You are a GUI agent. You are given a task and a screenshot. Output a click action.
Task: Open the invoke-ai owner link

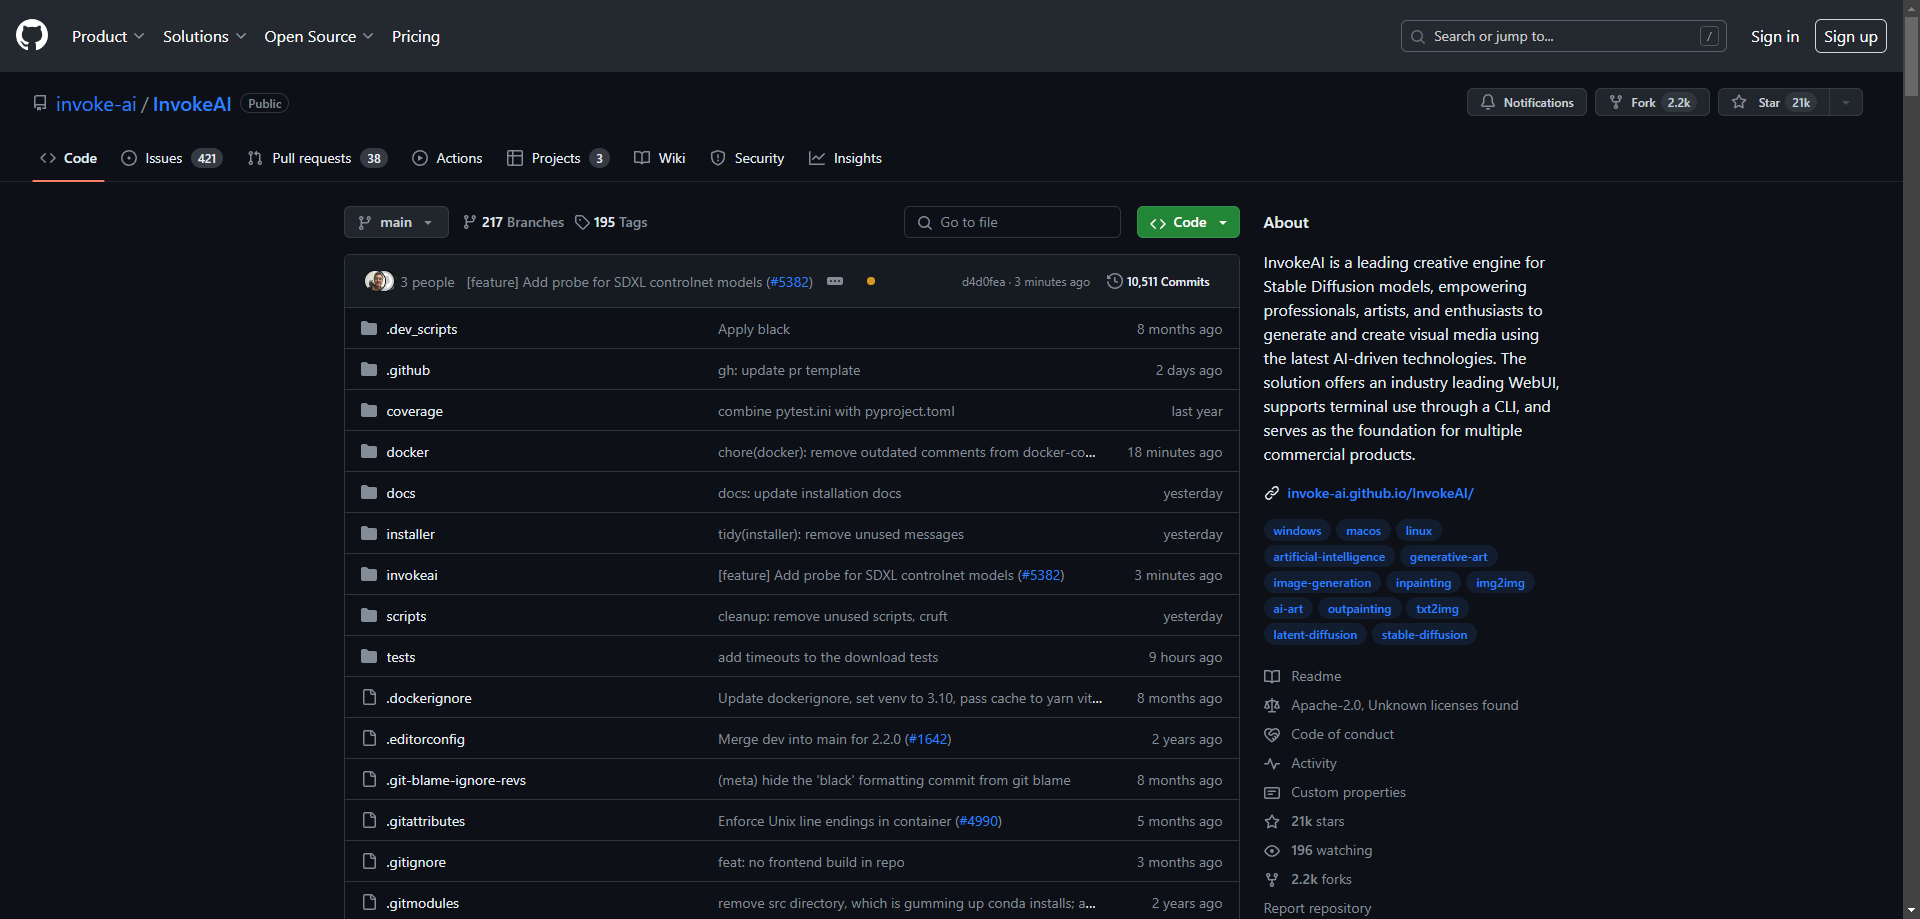coord(96,104)
